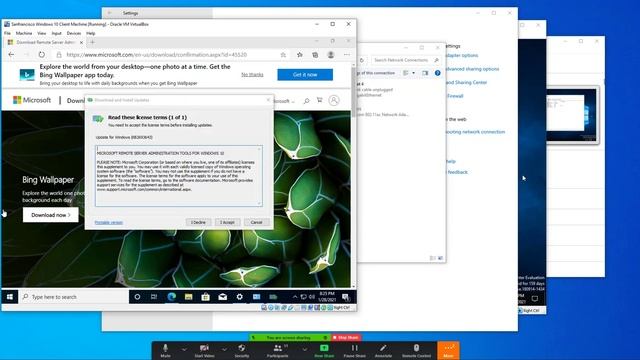Open Security in Zoom toolbar
640x360 pixels.
point(242,350)
